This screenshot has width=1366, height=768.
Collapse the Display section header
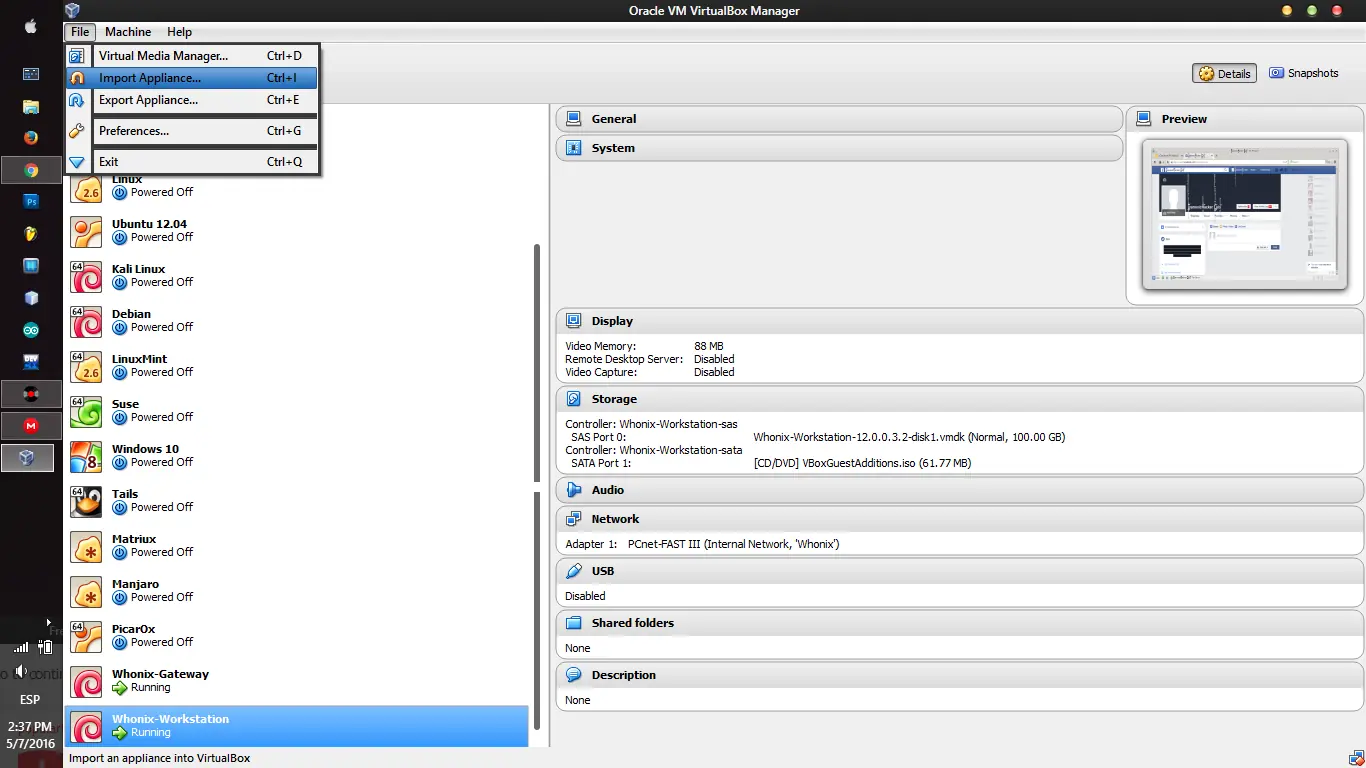click(960, 321)
